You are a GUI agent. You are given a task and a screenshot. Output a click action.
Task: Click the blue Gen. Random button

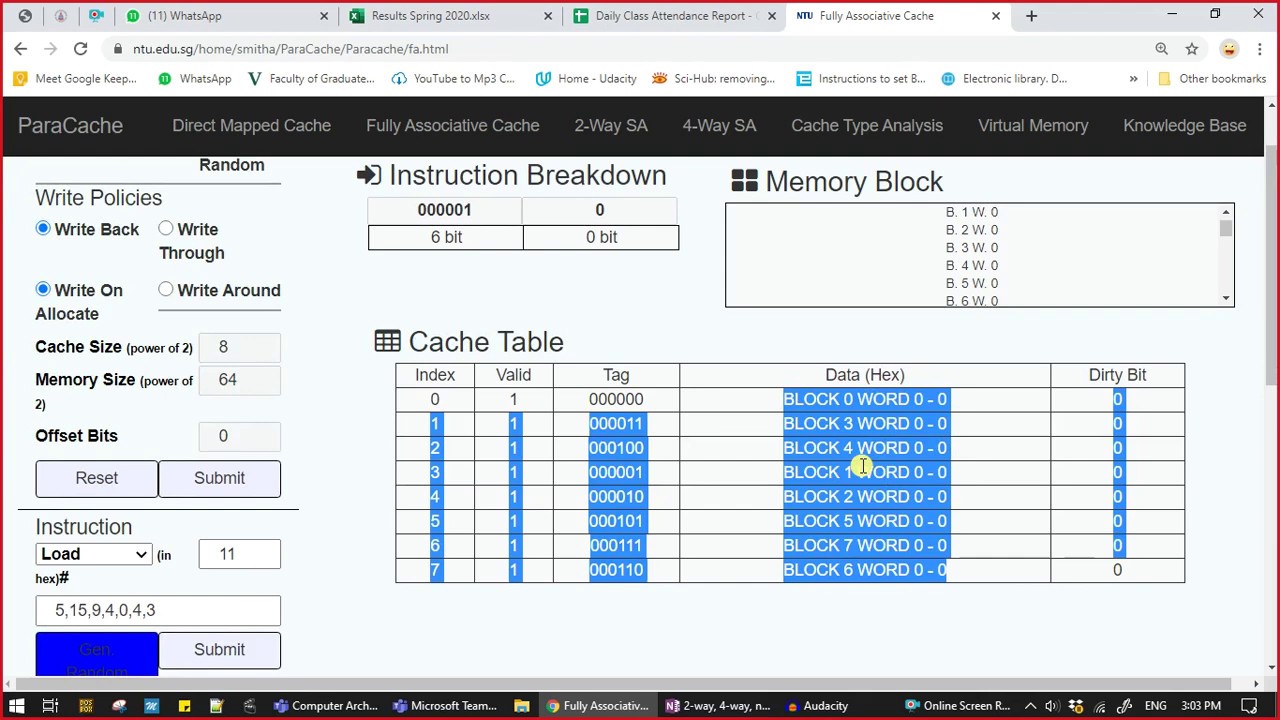(x=96, y=654)
